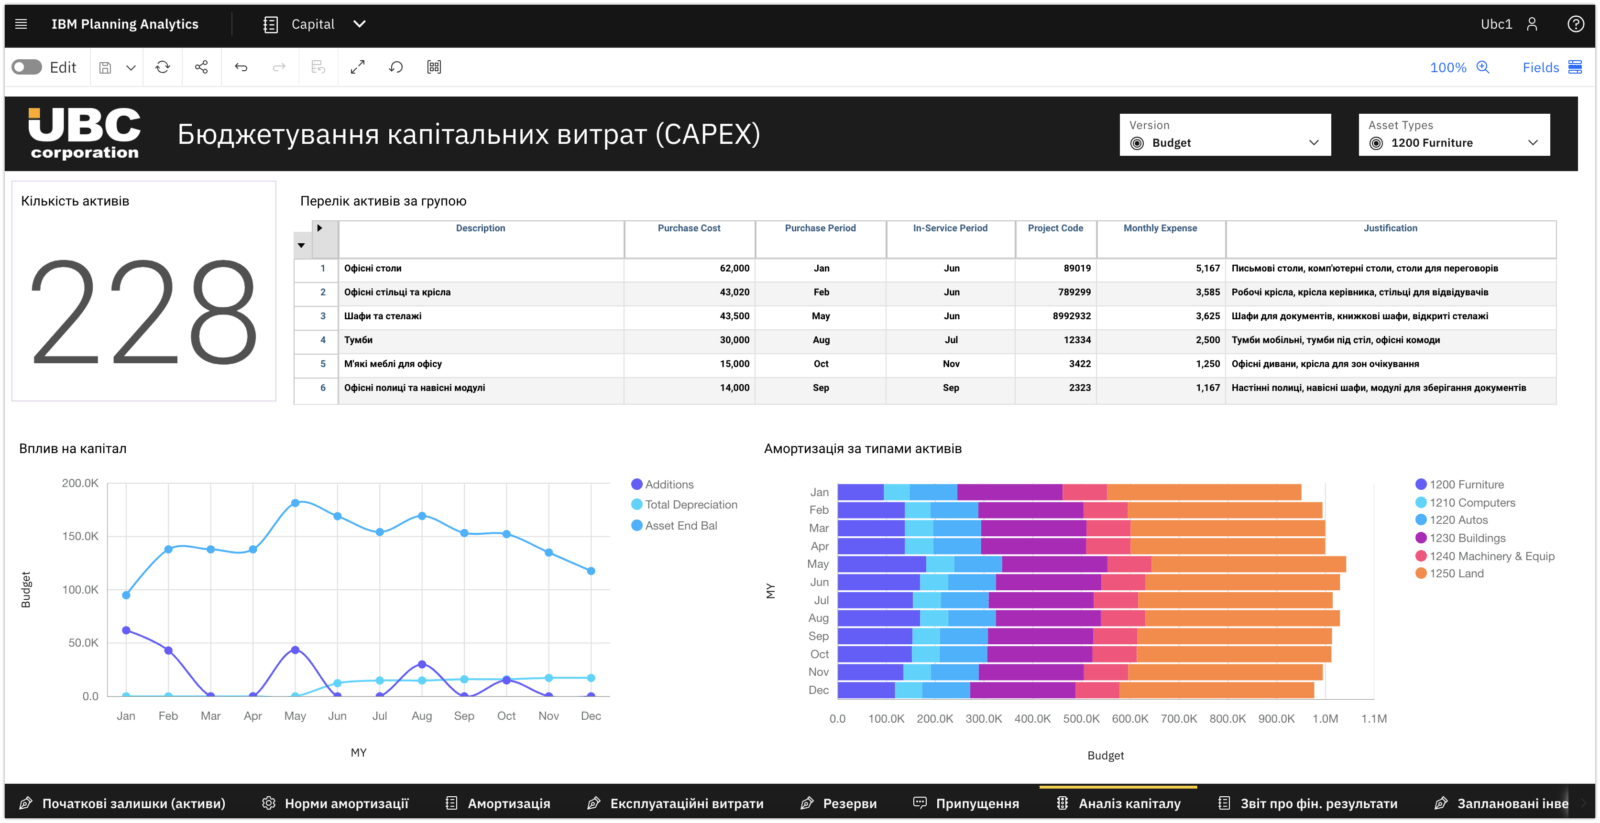
Task: Click the commit data icon next to redo
Action: [x=318, y=67]
